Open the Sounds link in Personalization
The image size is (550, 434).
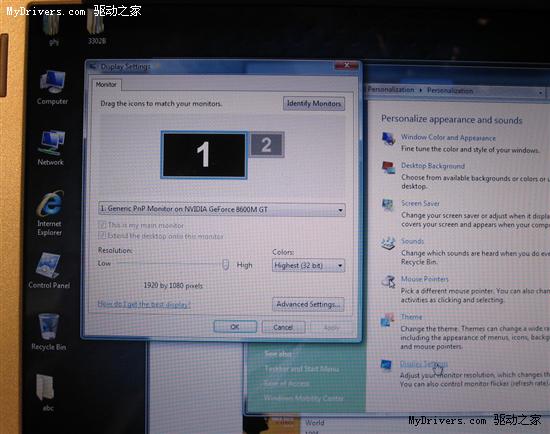pyautogui.click(x=412, y=241)
